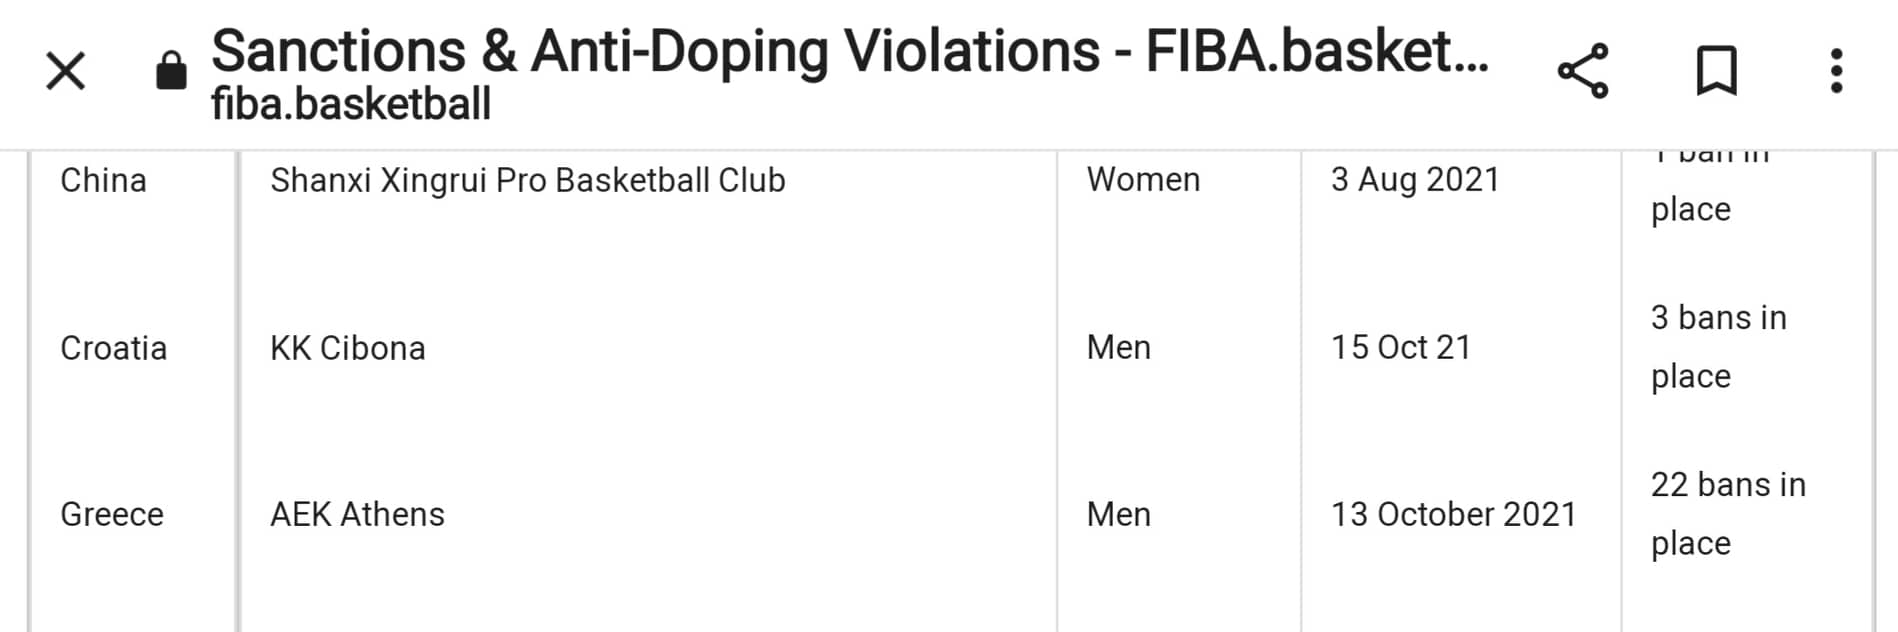Click the 15 Oct 21 date
Screen dimensions: 1898x632
click(x=1401, y=347)
